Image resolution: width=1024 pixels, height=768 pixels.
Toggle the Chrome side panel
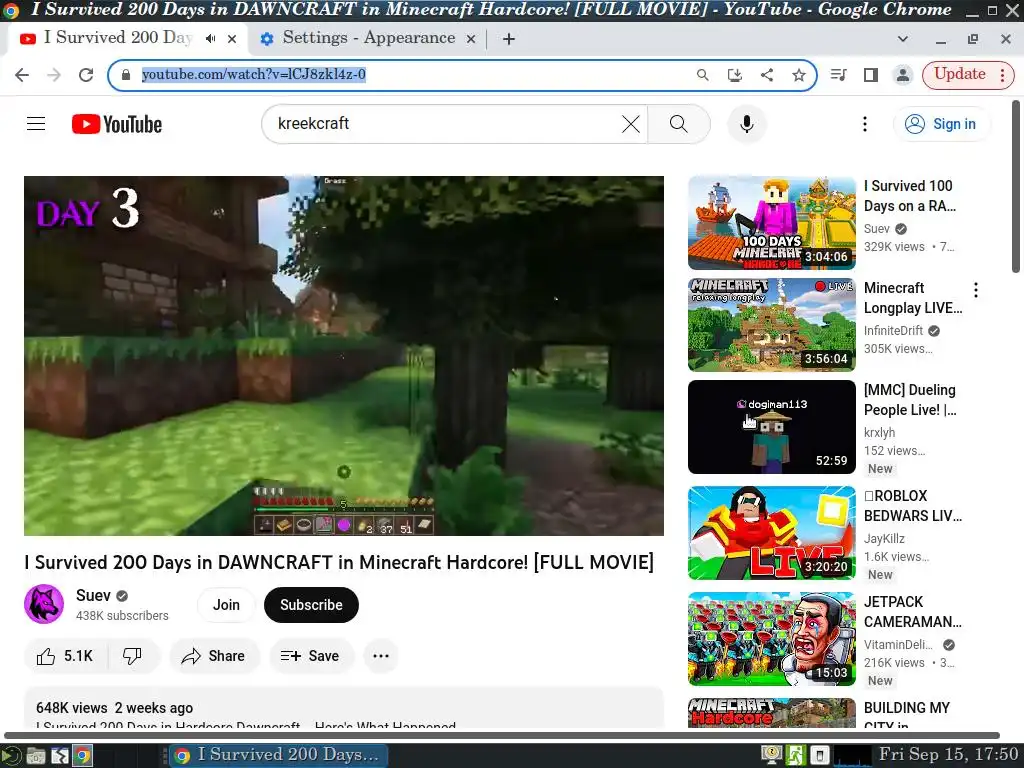tap(871, 75)
